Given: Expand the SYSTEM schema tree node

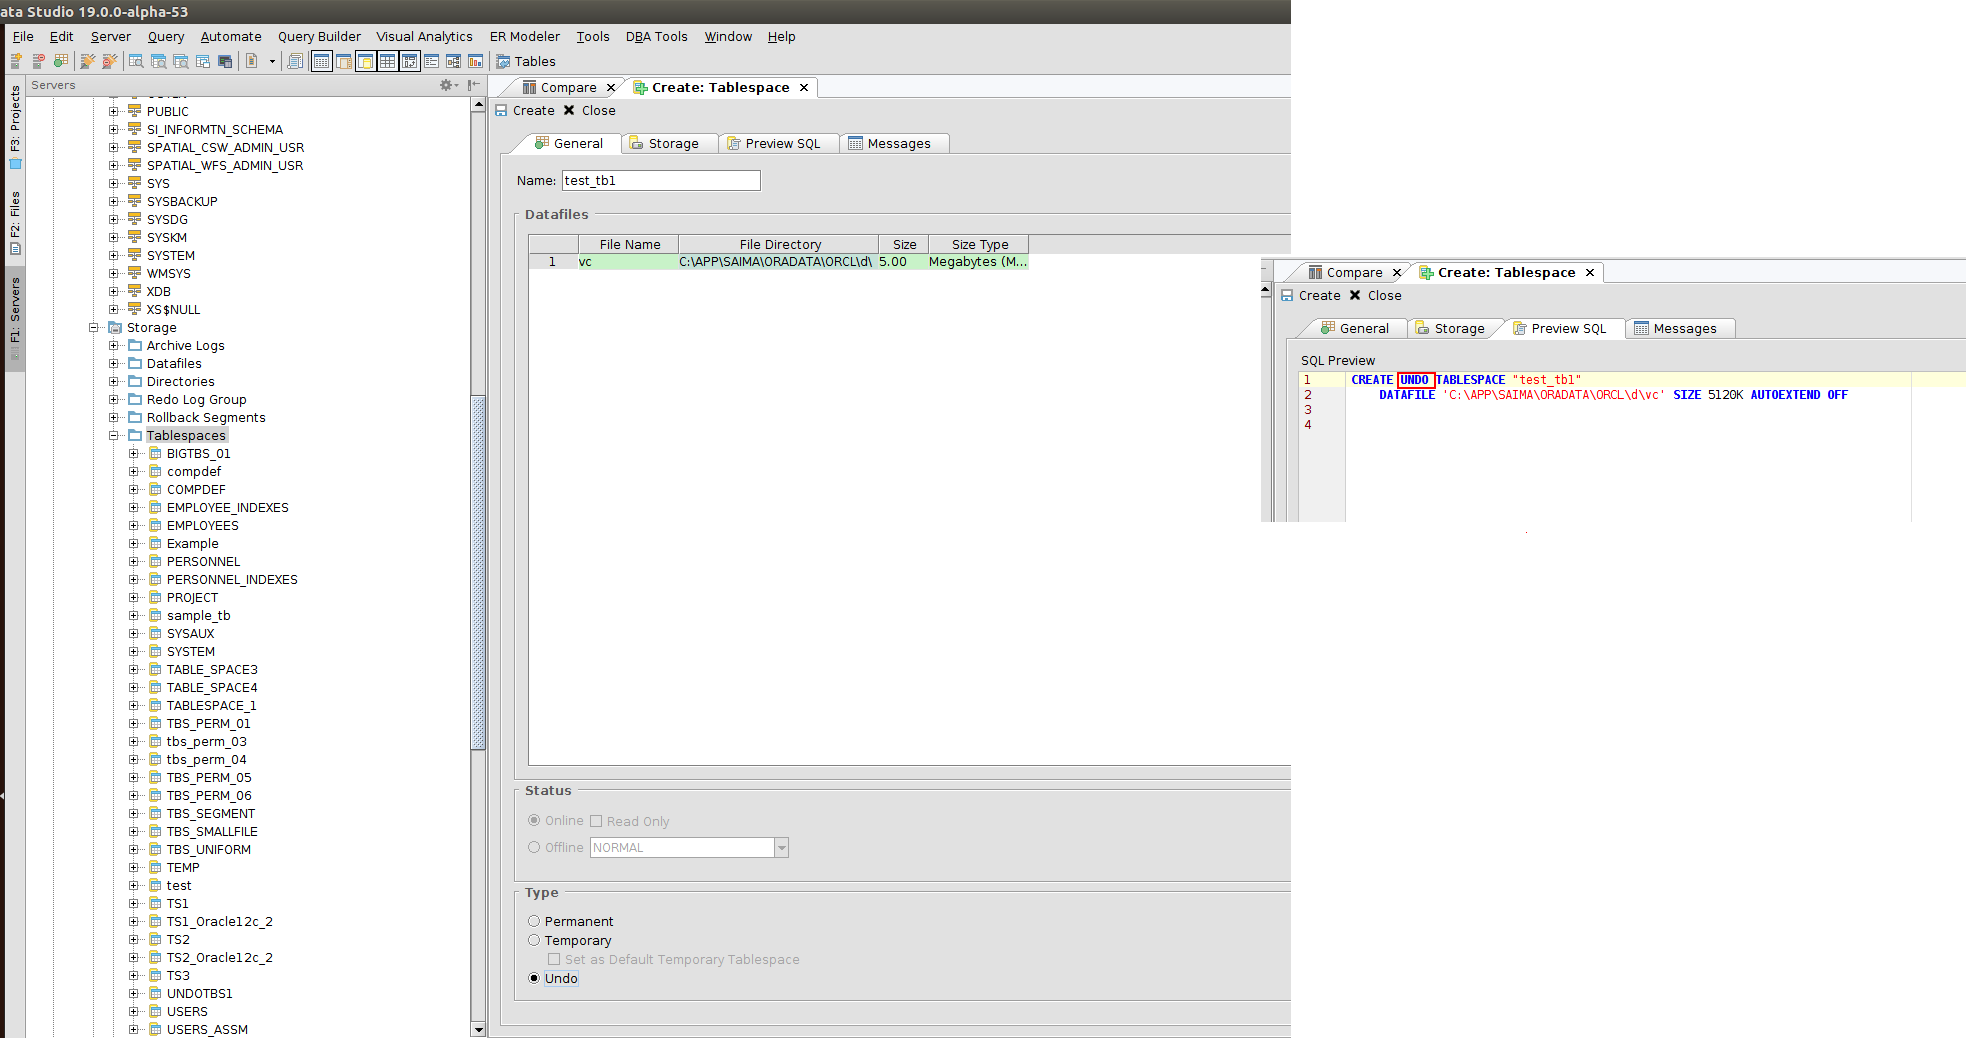Looking at the screenshot, I should [x=114, y=256].
